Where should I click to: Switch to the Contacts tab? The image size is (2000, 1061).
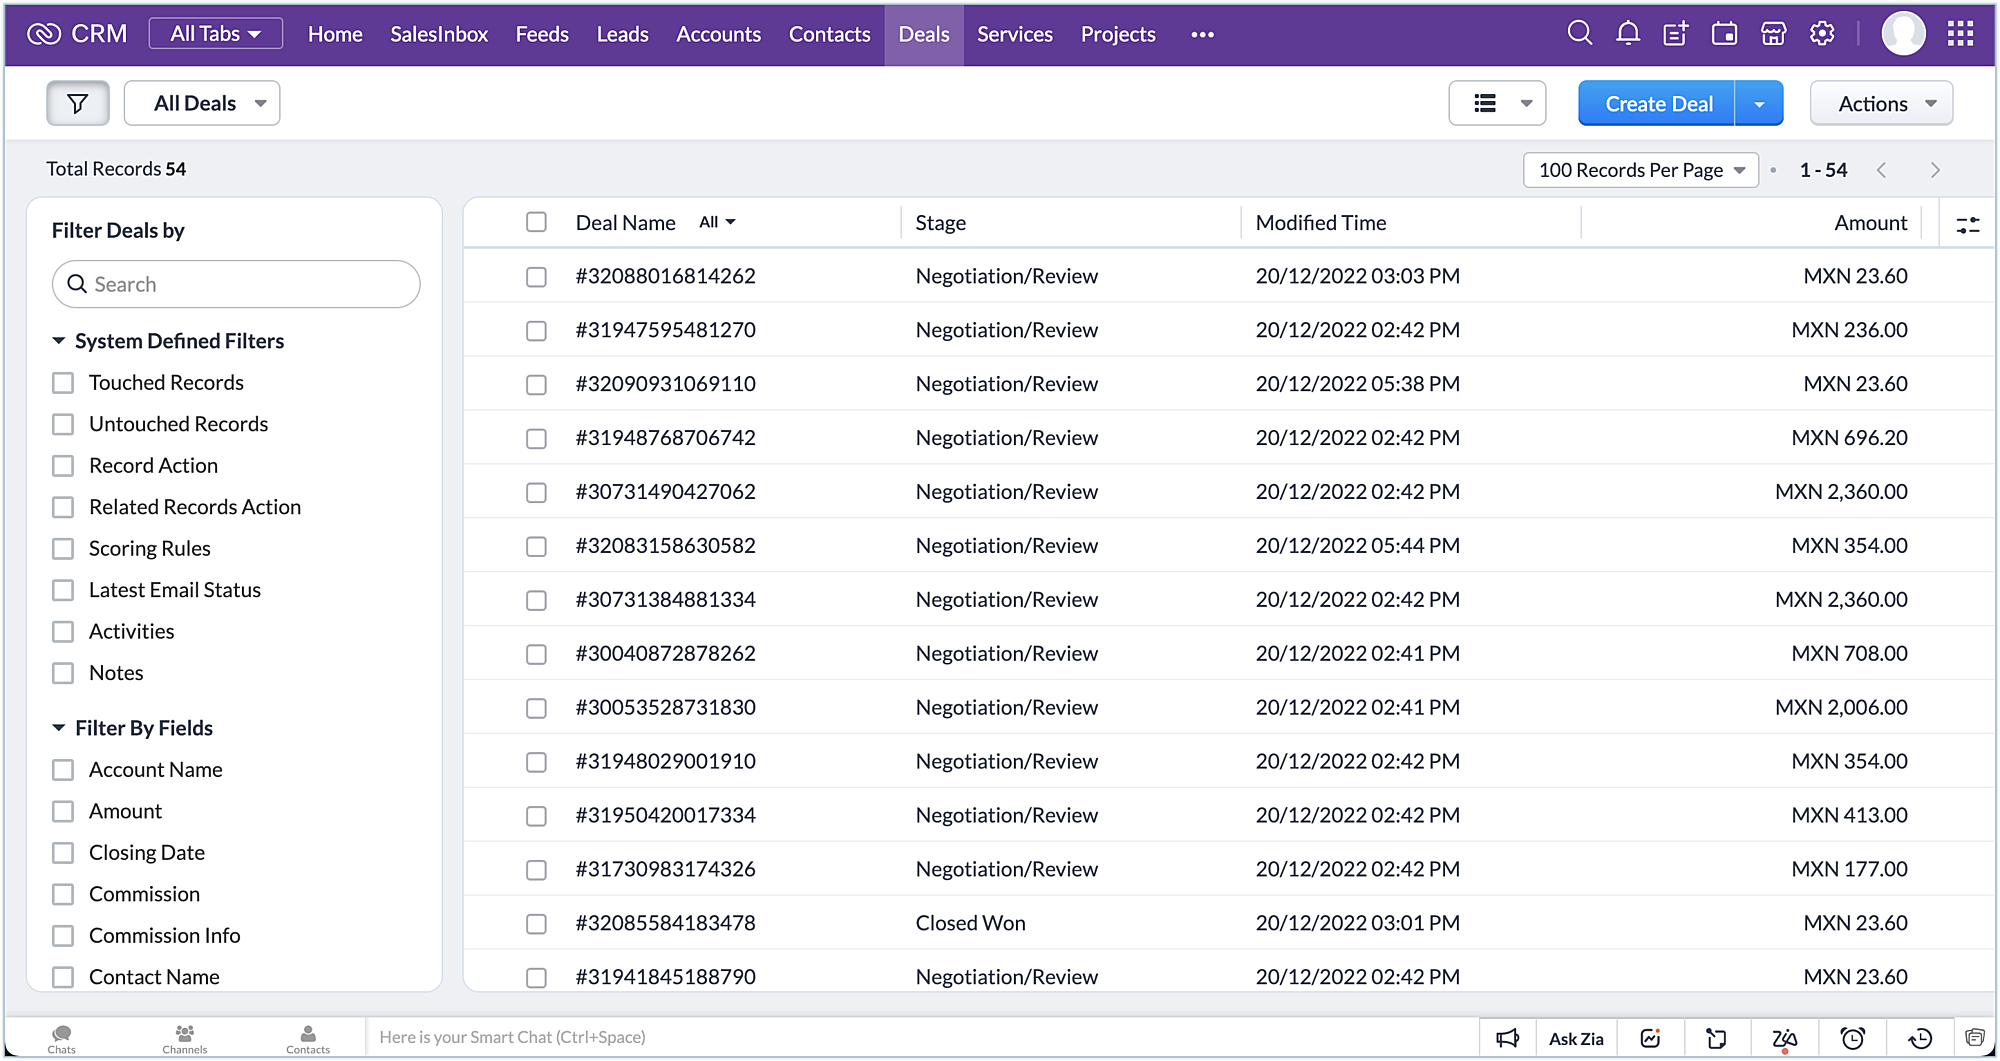[x=829, y=34]
